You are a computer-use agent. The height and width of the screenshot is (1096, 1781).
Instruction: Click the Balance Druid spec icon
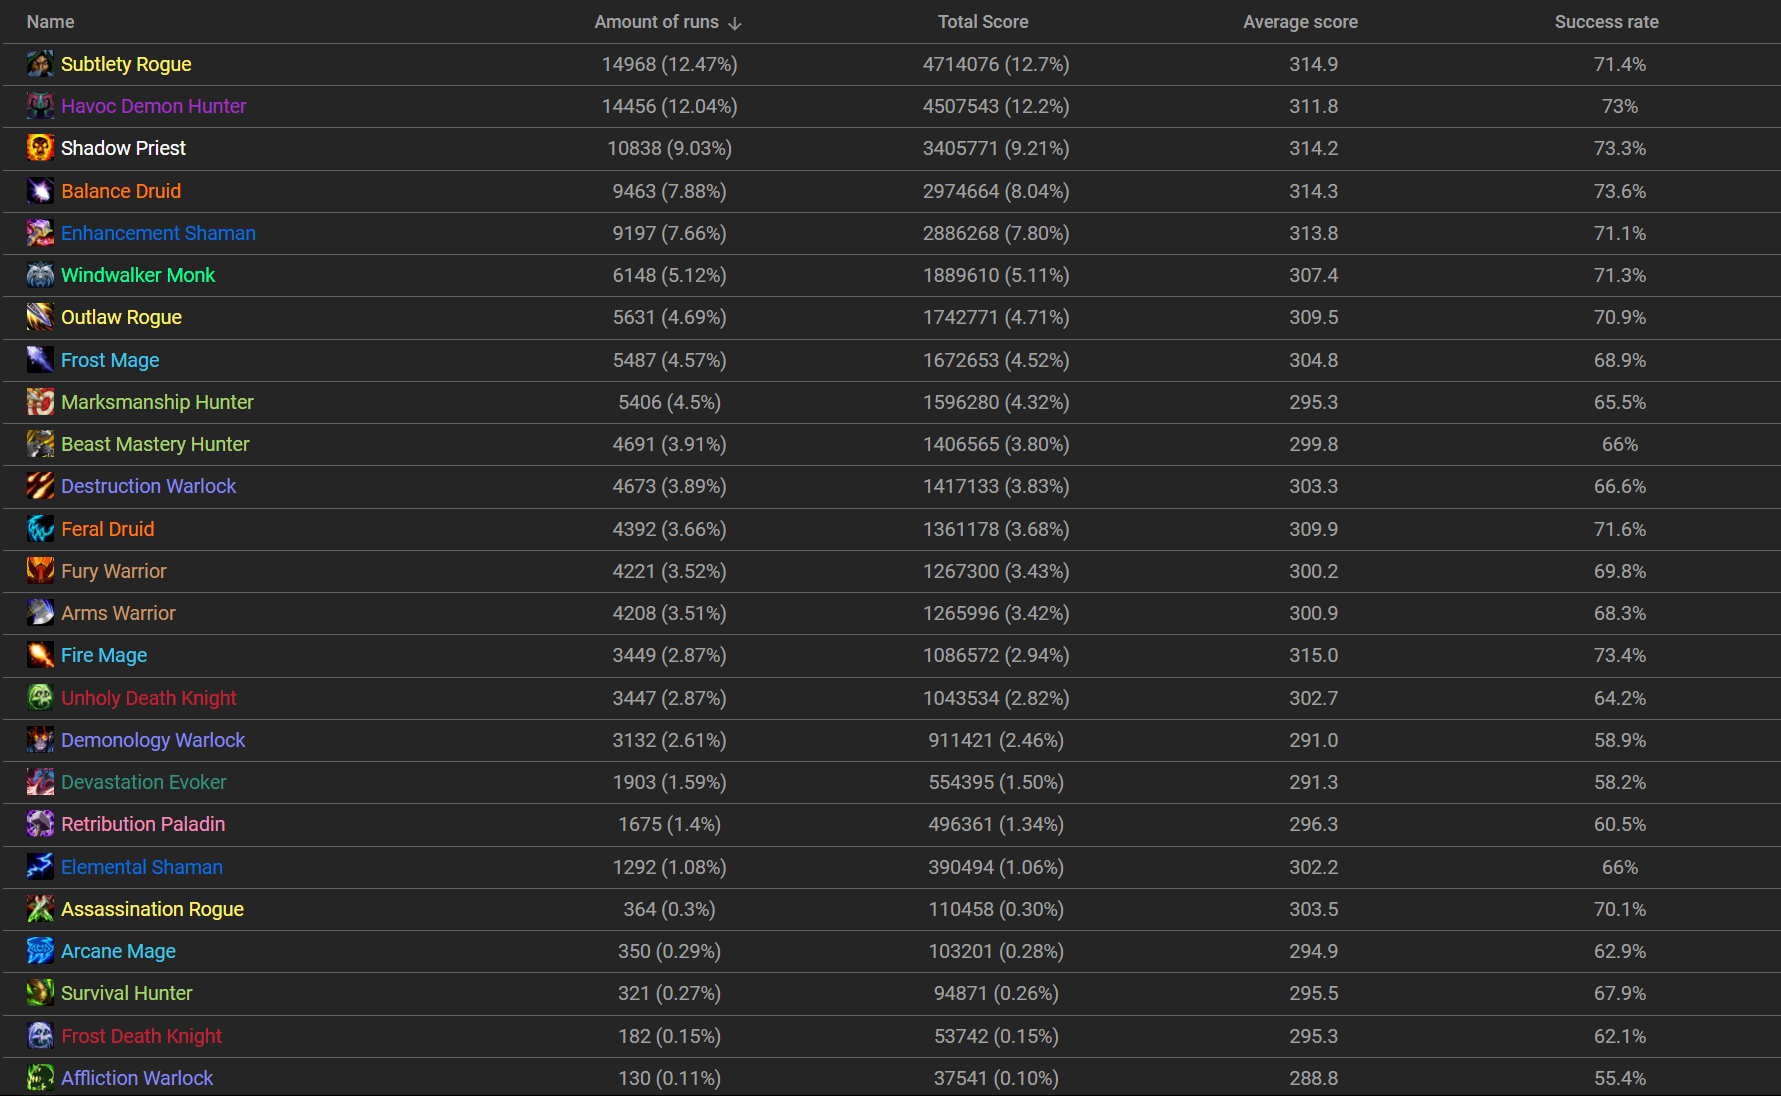click(40, 191)
